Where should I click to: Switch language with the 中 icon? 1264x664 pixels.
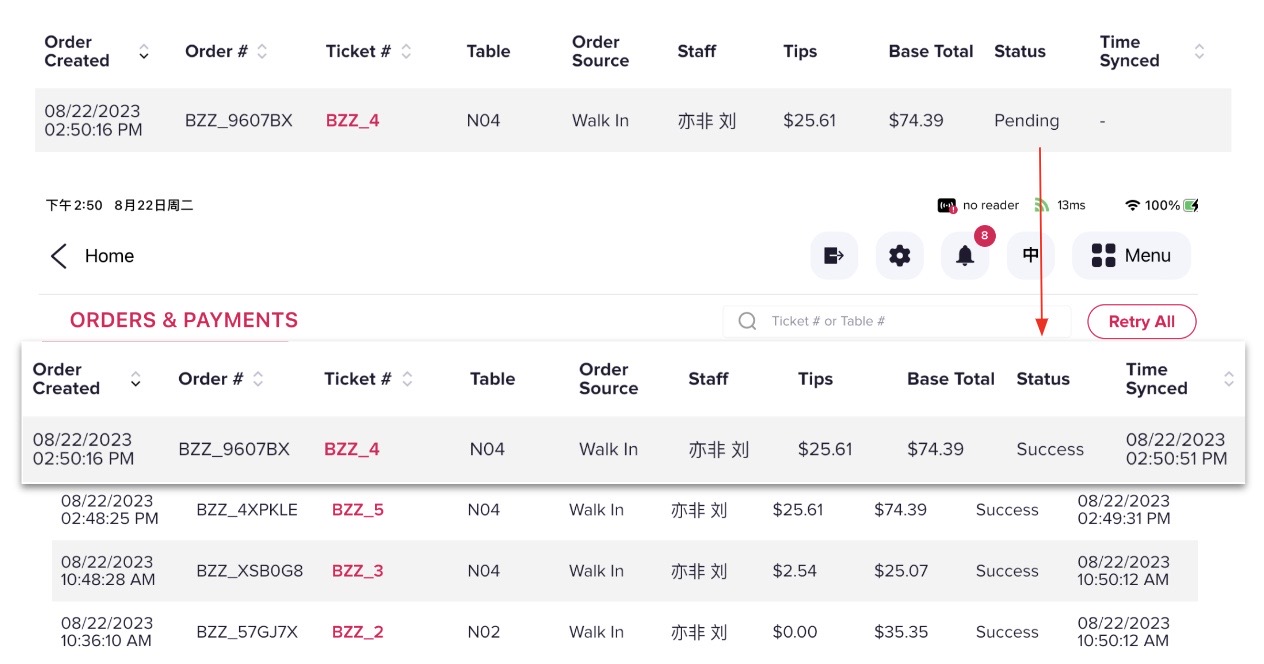tap(1031, 255)
